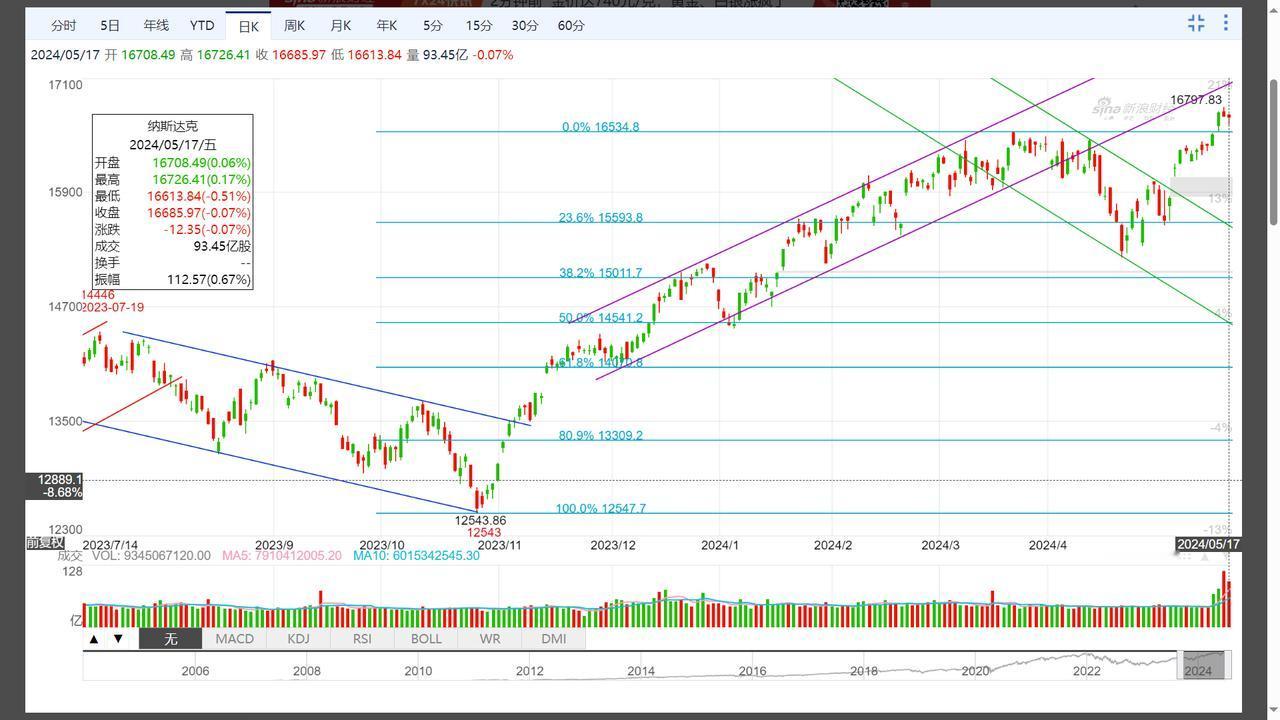Click the 17100 y-axis price label
The width and height of the screenshot is (1280, 720).
coord(66,85)
